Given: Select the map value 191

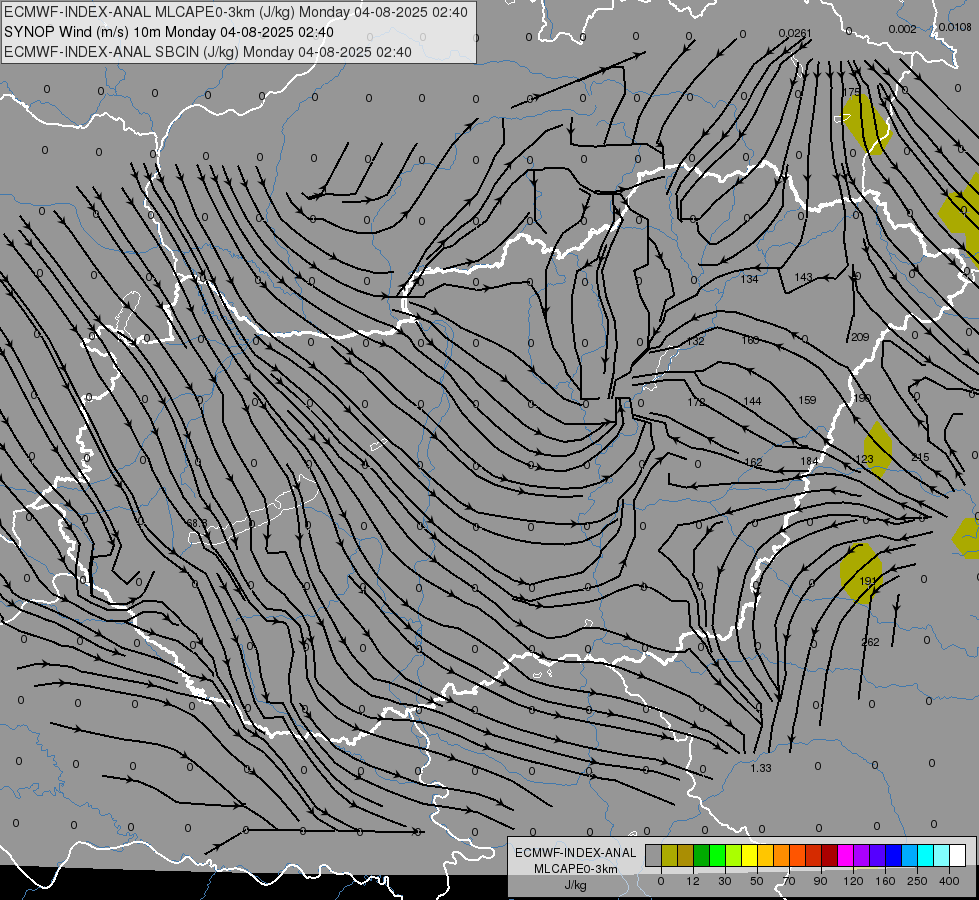Looking at the screenshot, I should tap(868, 581).
